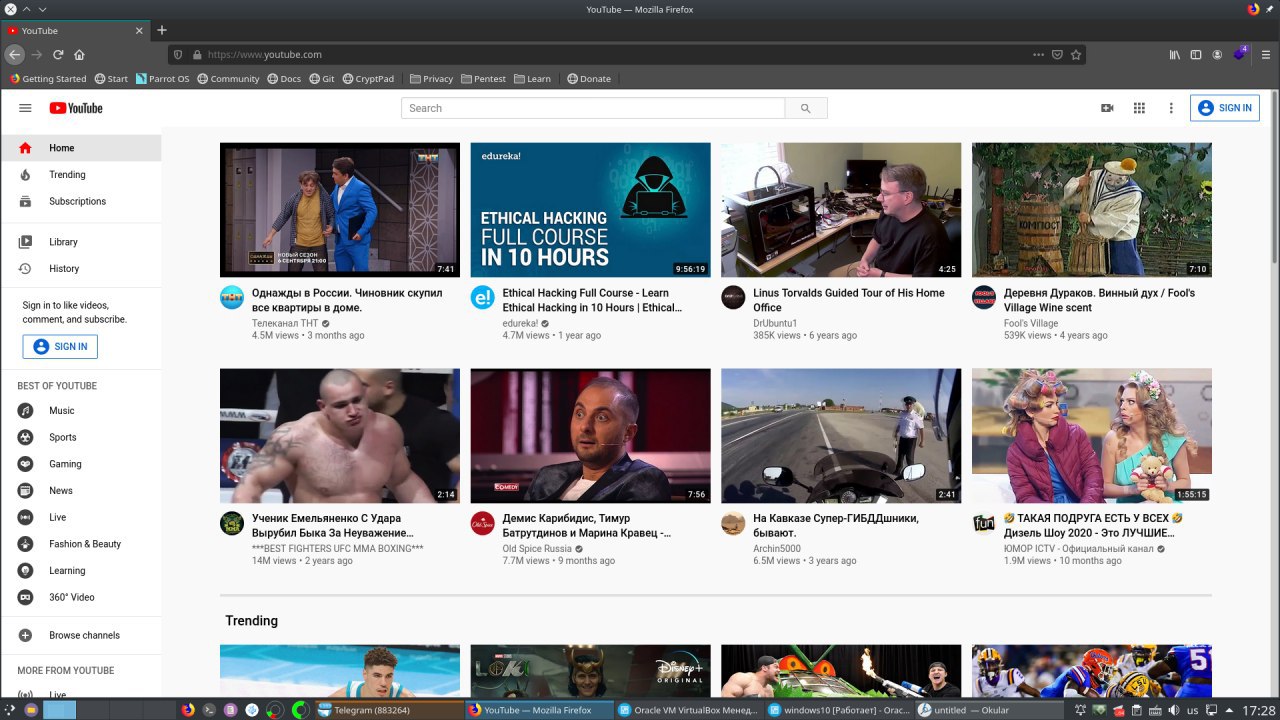The height and width of the screenshot is (720, 1280).
Task: Open History in sidebar
Action: click(x=81, y=269)
